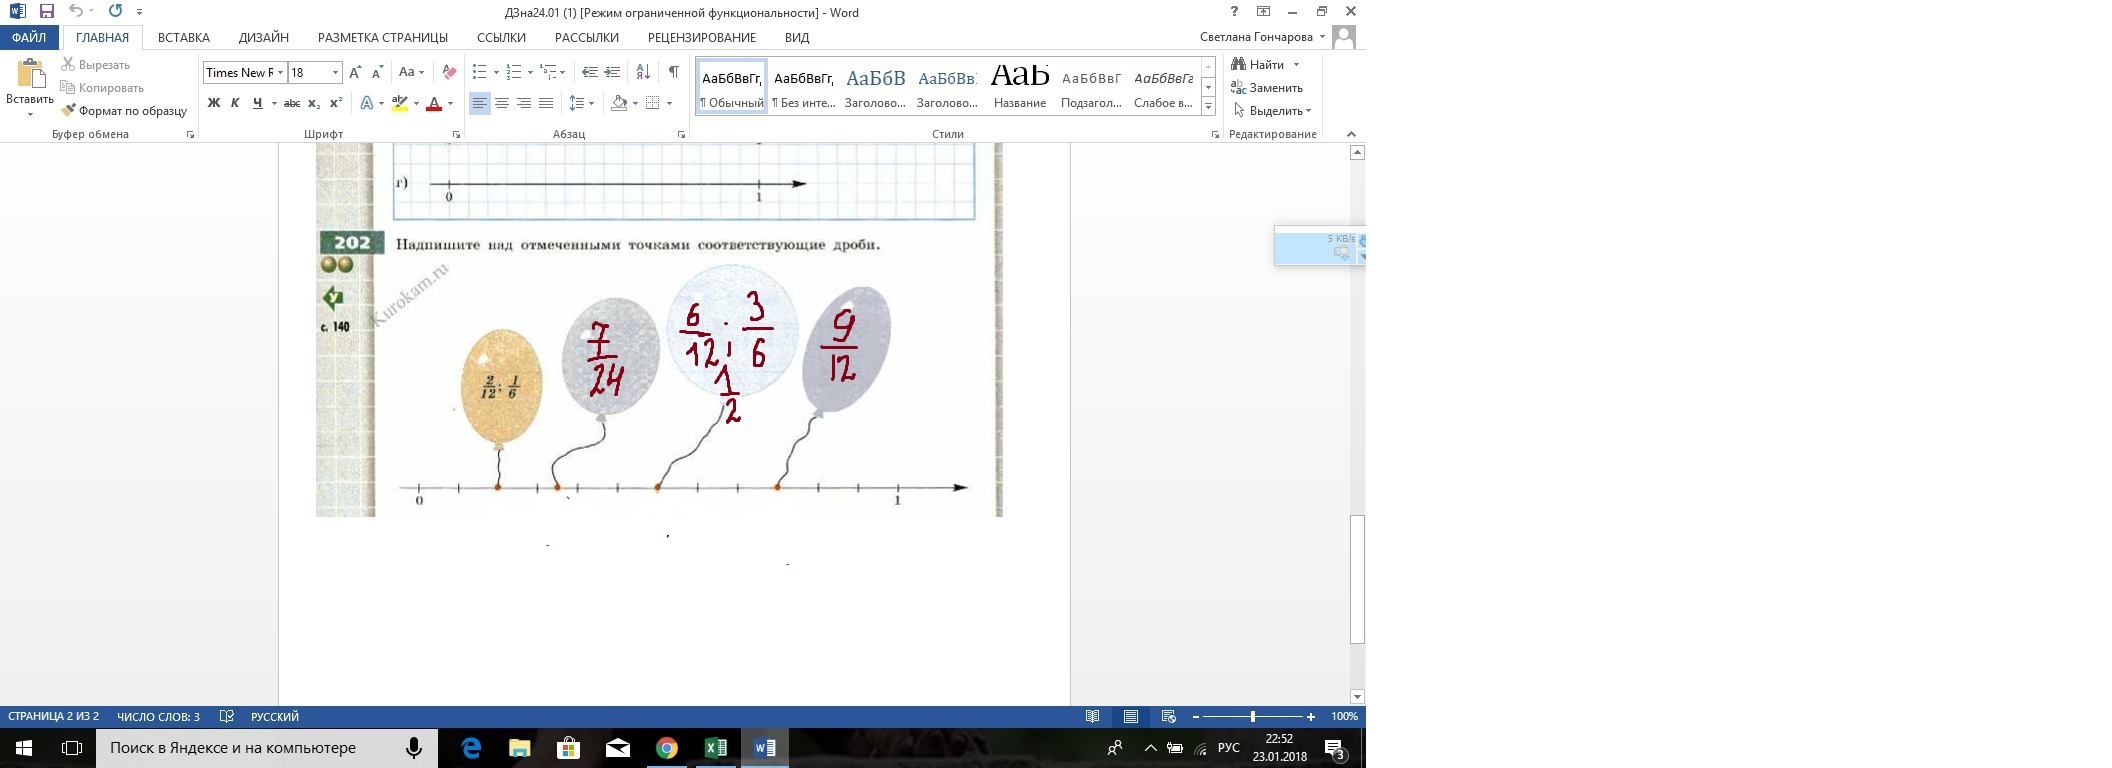Clear all formatting with the eraser icon
This screenshot has width=2112, height=768.
tap(449, 72)
